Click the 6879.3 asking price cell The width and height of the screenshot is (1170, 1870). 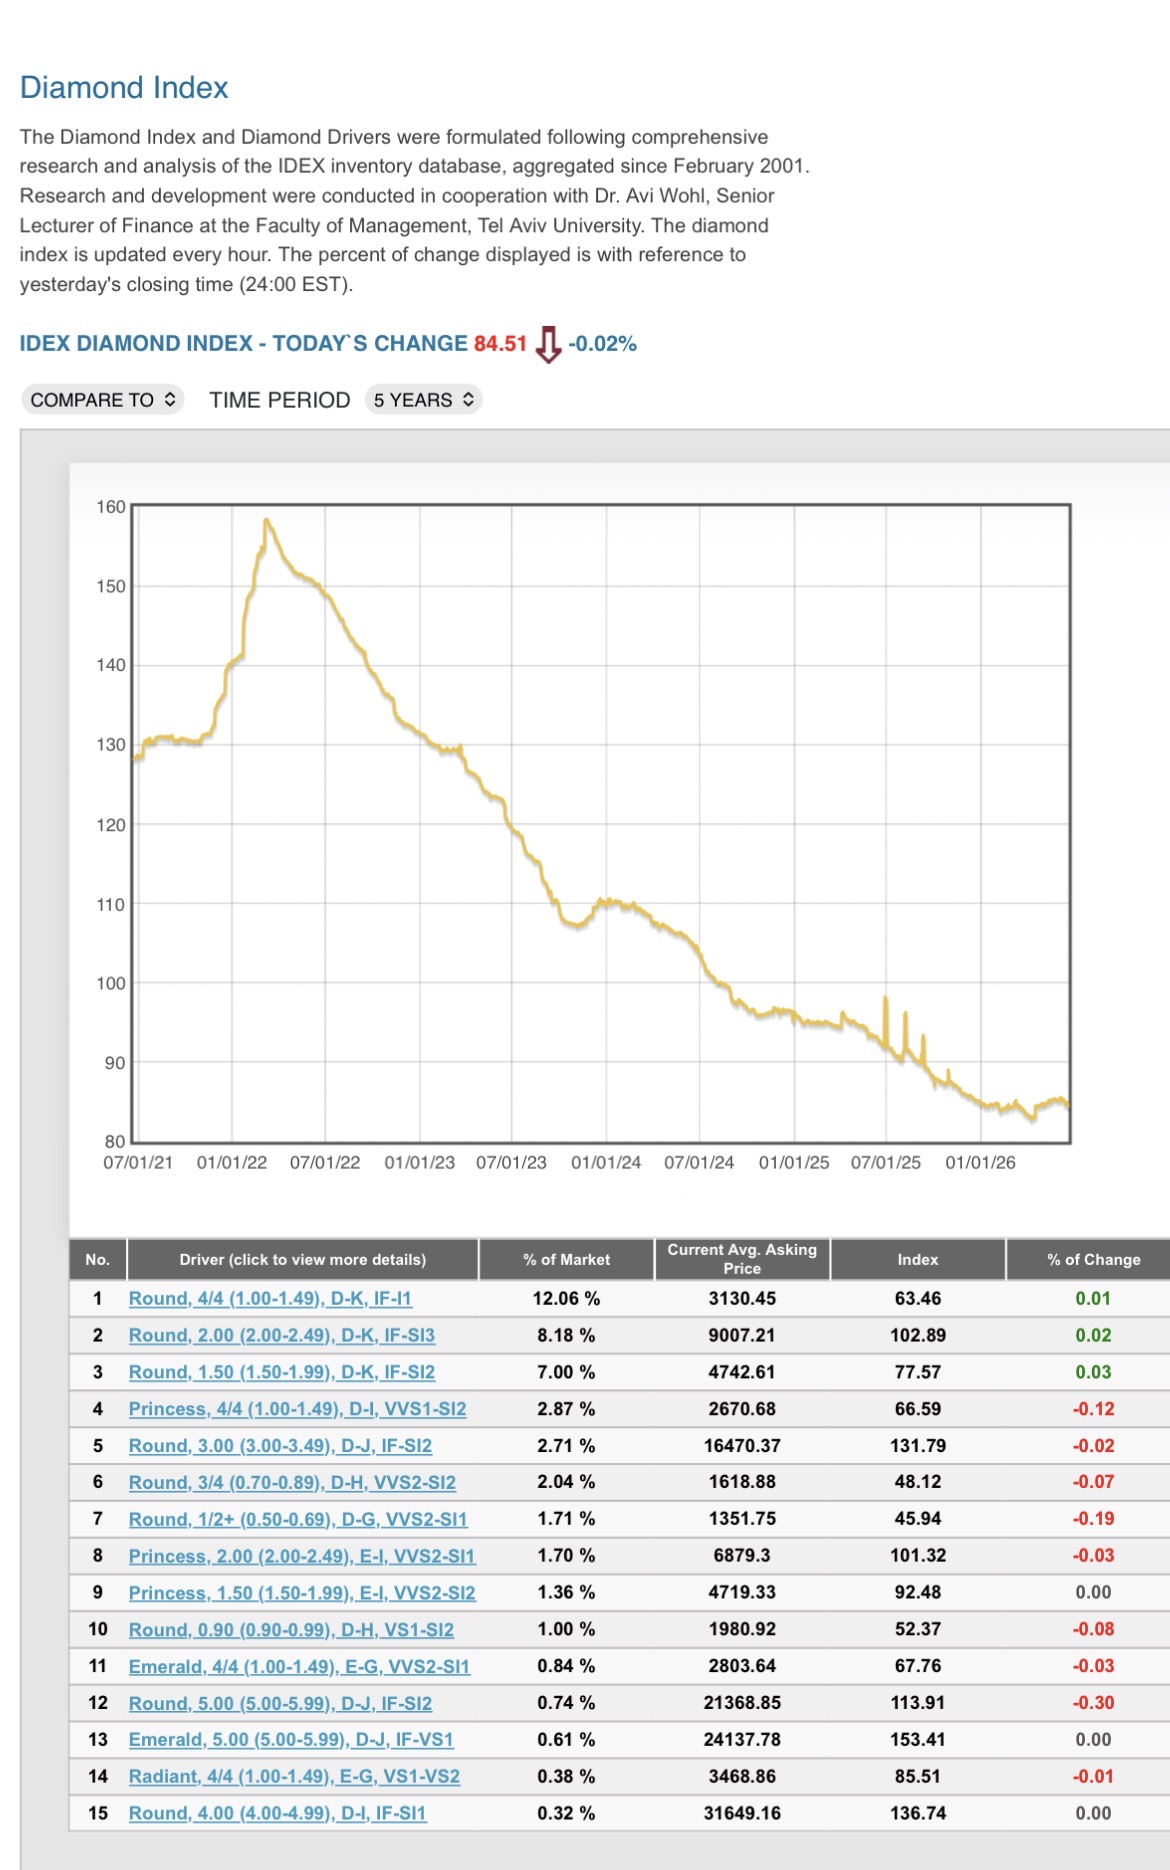point(742,1556)
